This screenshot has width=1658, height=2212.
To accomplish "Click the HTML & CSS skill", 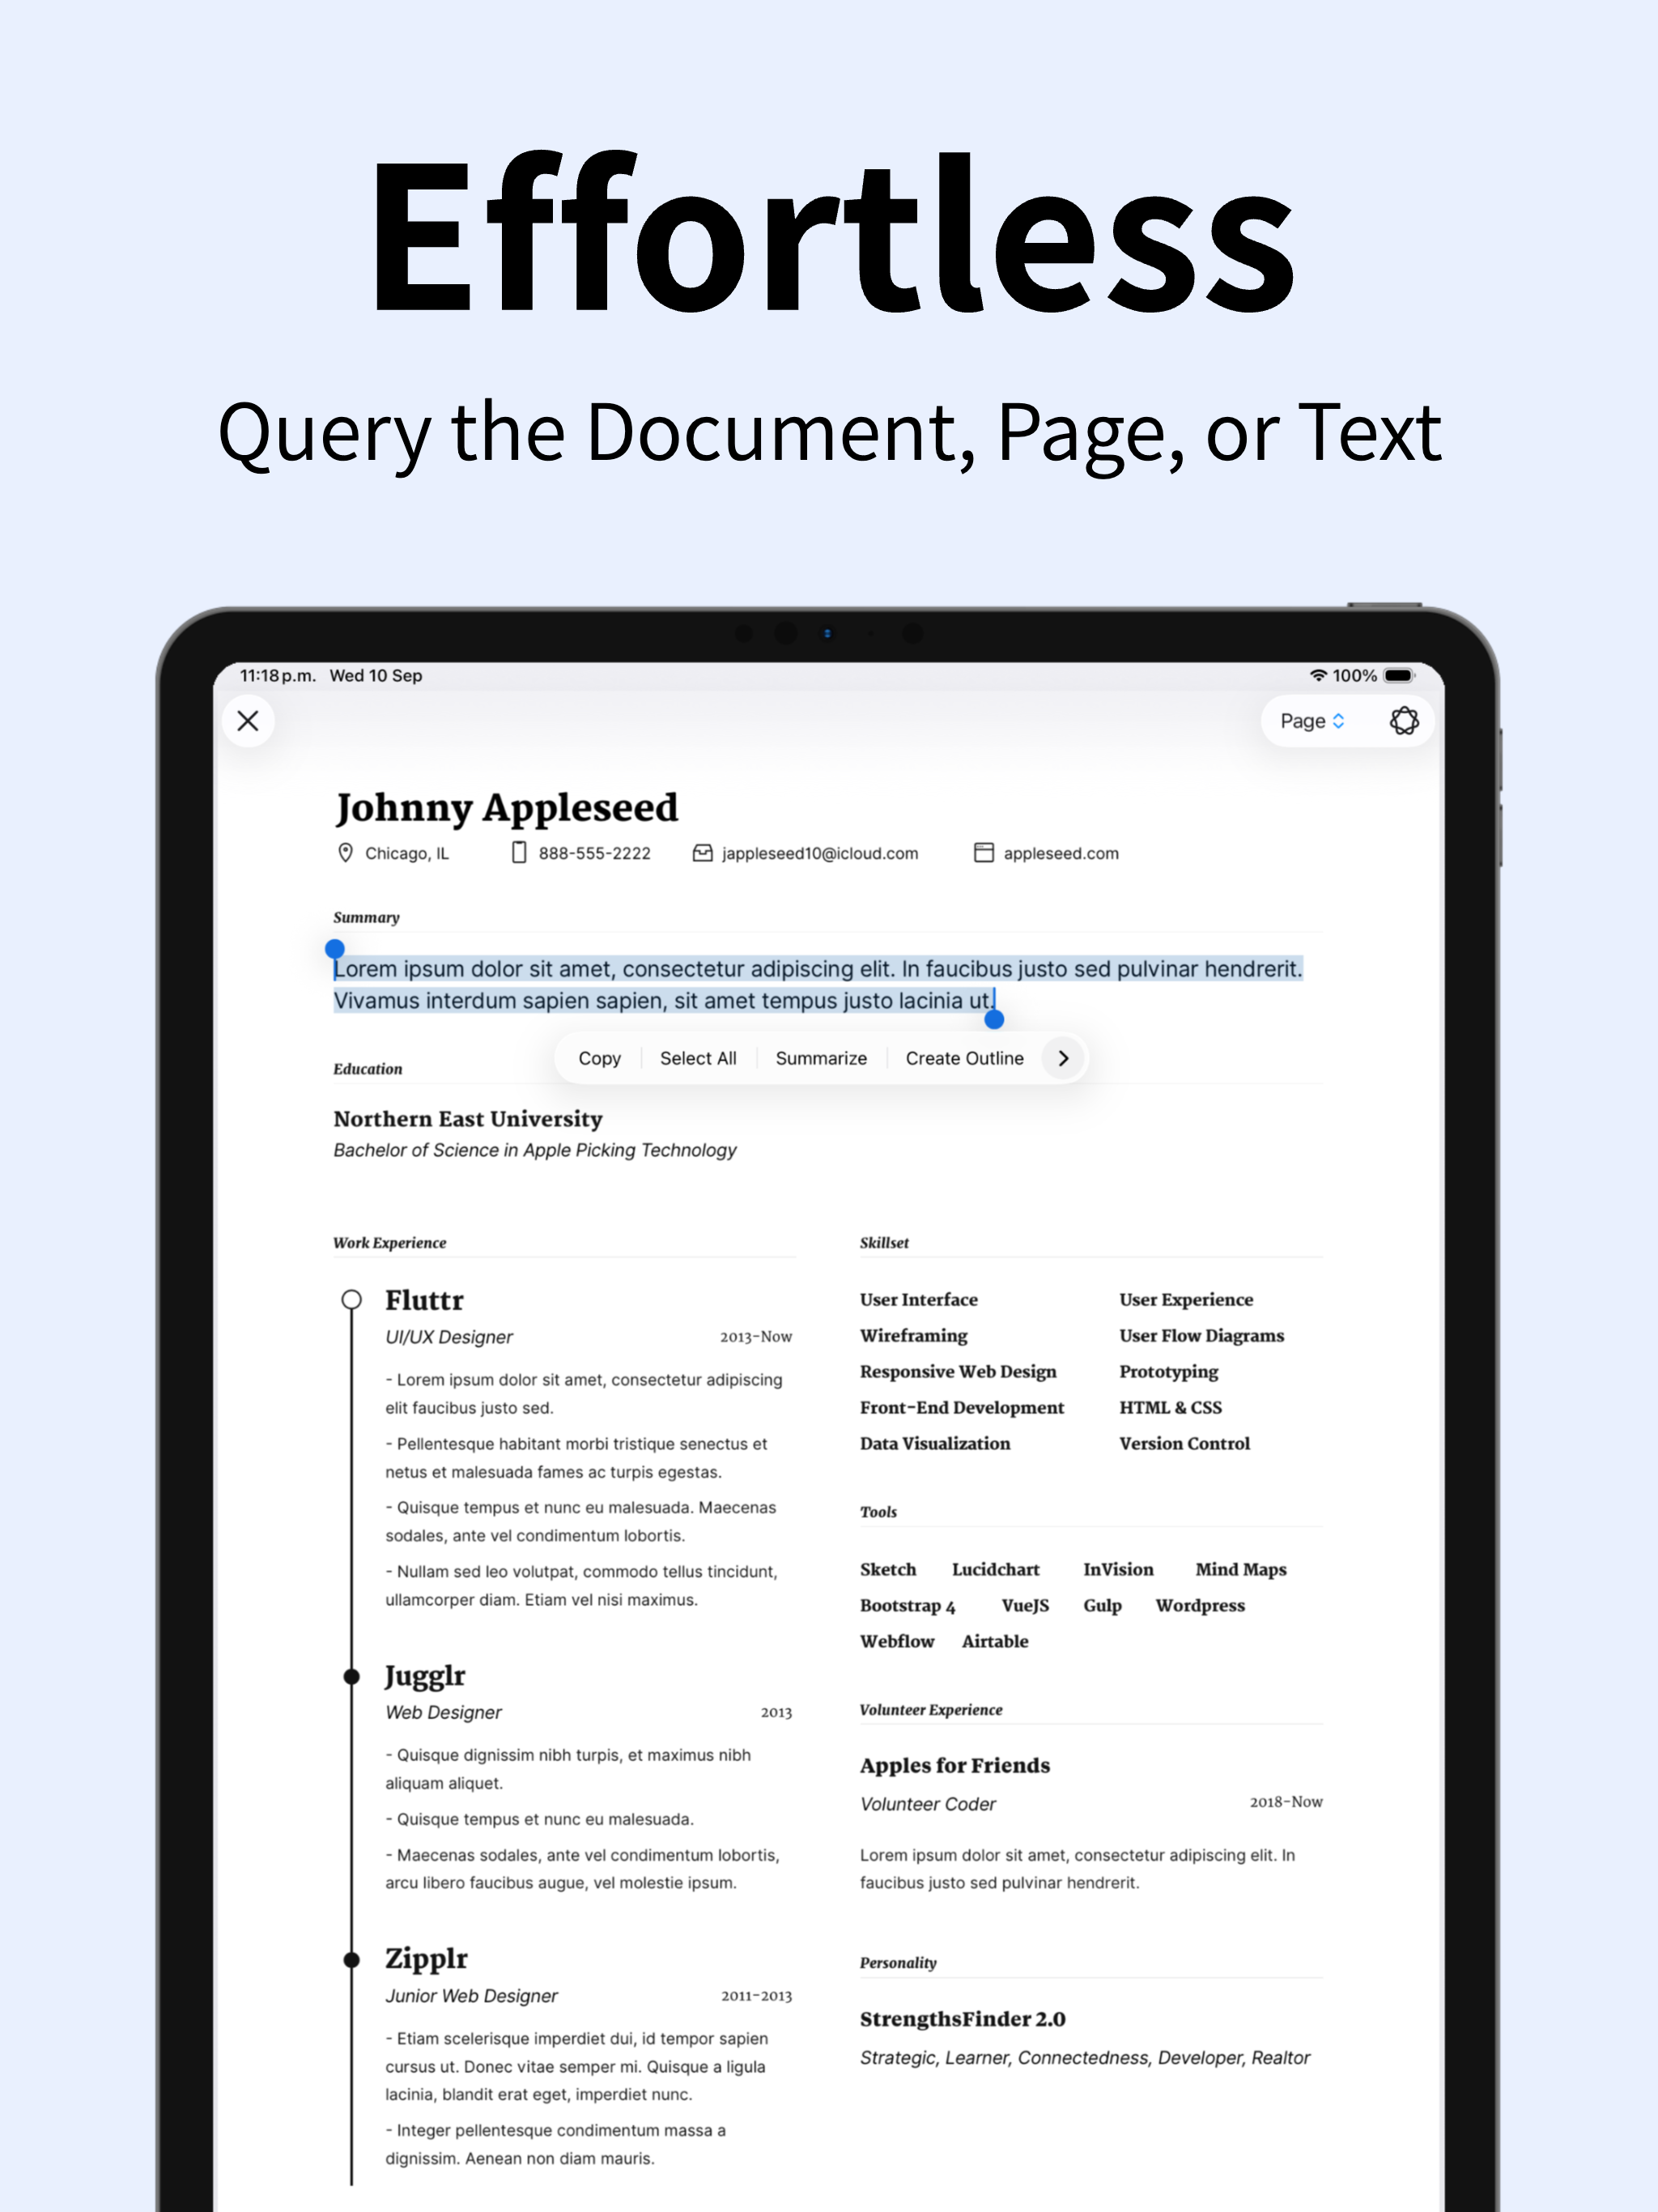I will pos(1171,1408).
